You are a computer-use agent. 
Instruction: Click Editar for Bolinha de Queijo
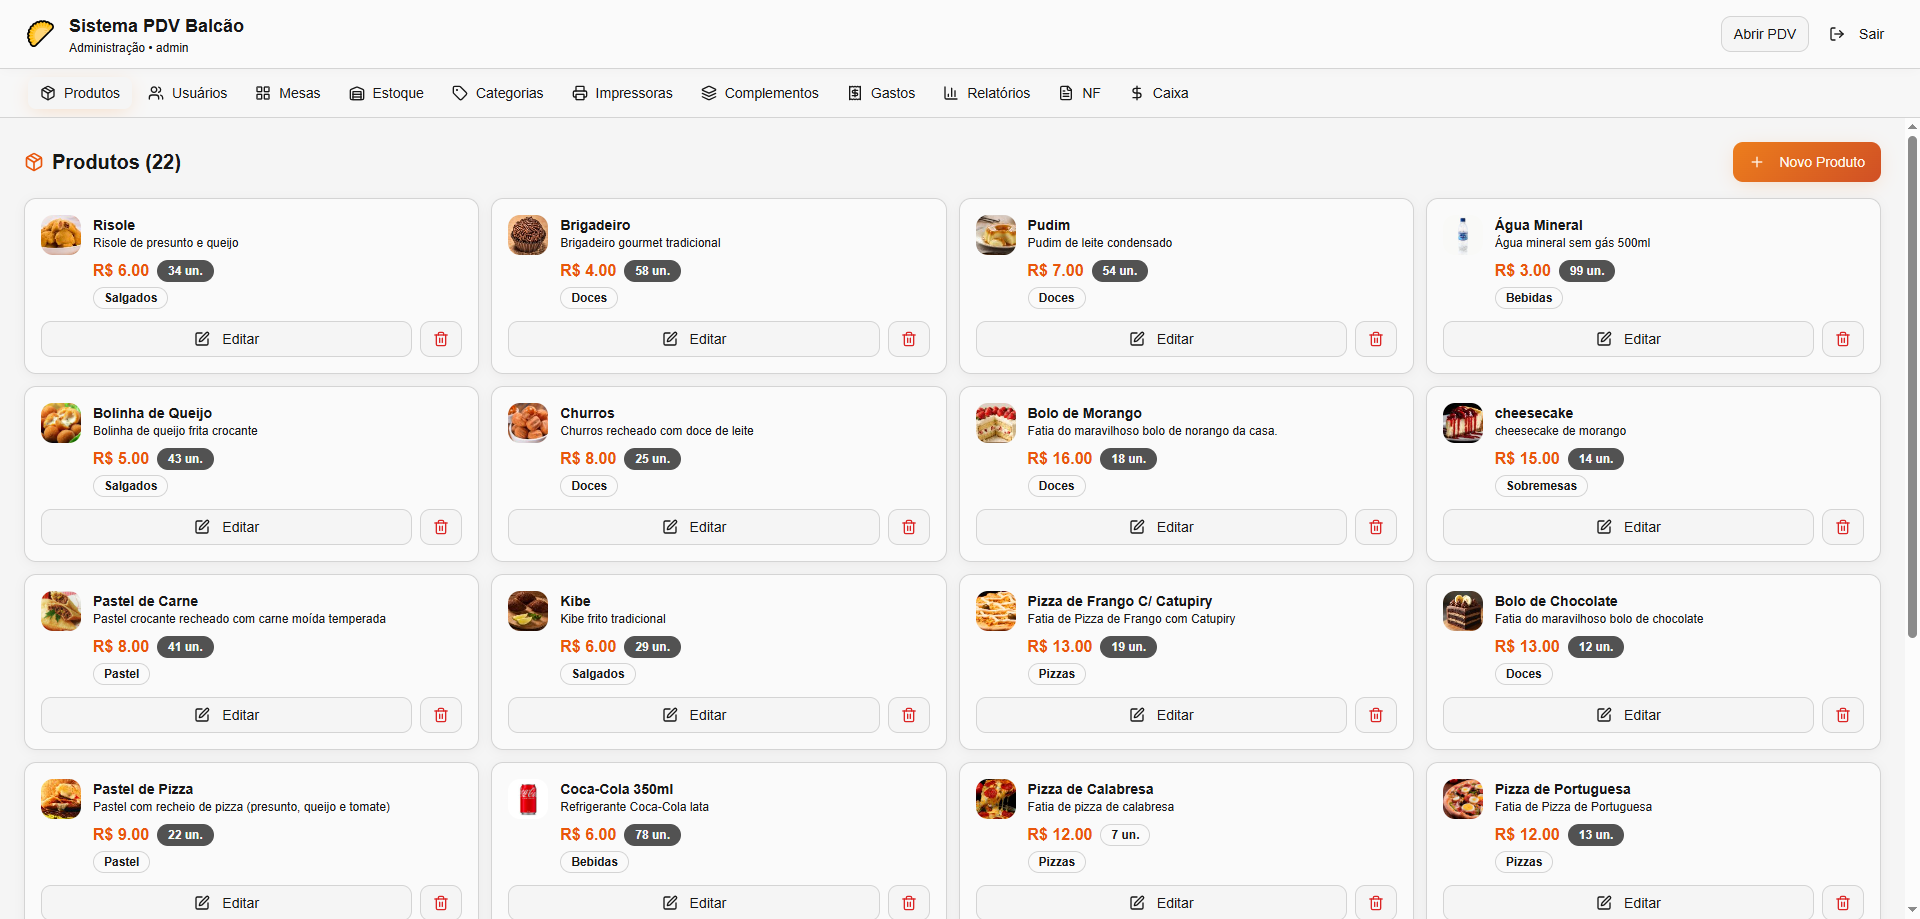226,527
